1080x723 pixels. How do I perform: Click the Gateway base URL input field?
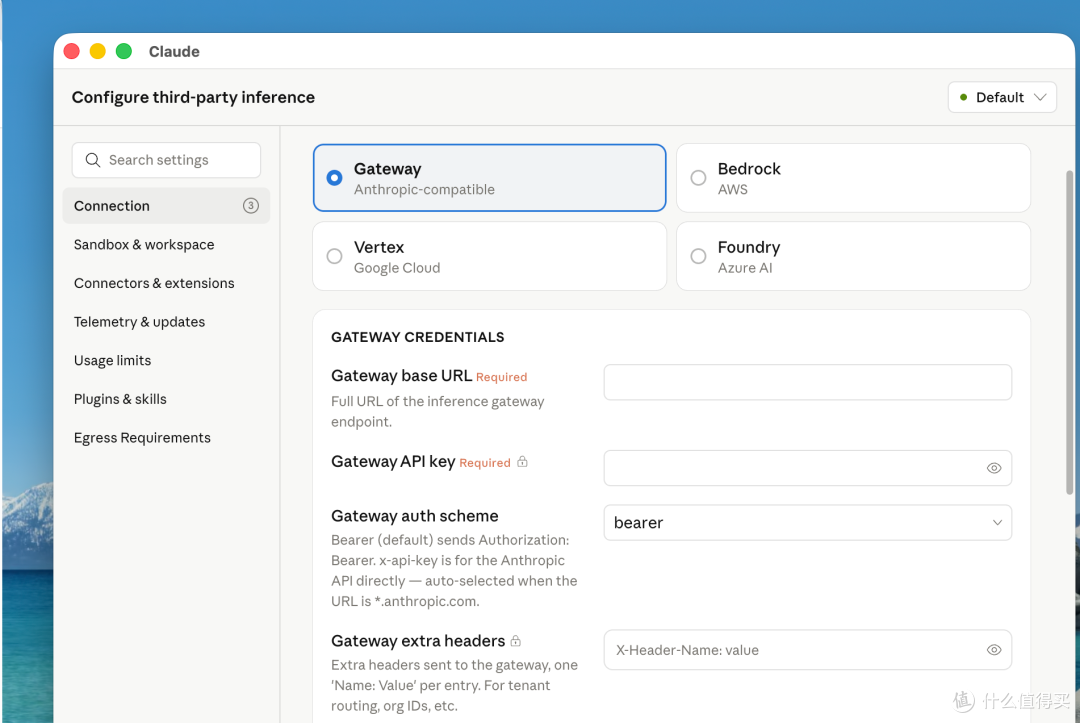pos(807,382)
